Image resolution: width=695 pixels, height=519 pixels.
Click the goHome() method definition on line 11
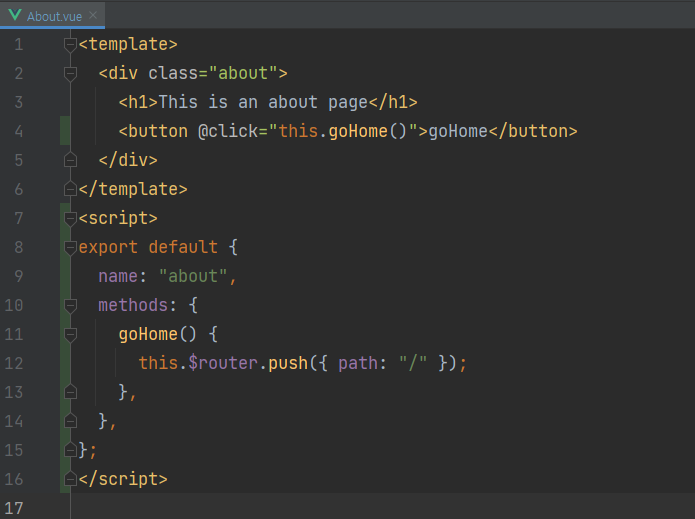pyautogui.click(x=157, y=334)
